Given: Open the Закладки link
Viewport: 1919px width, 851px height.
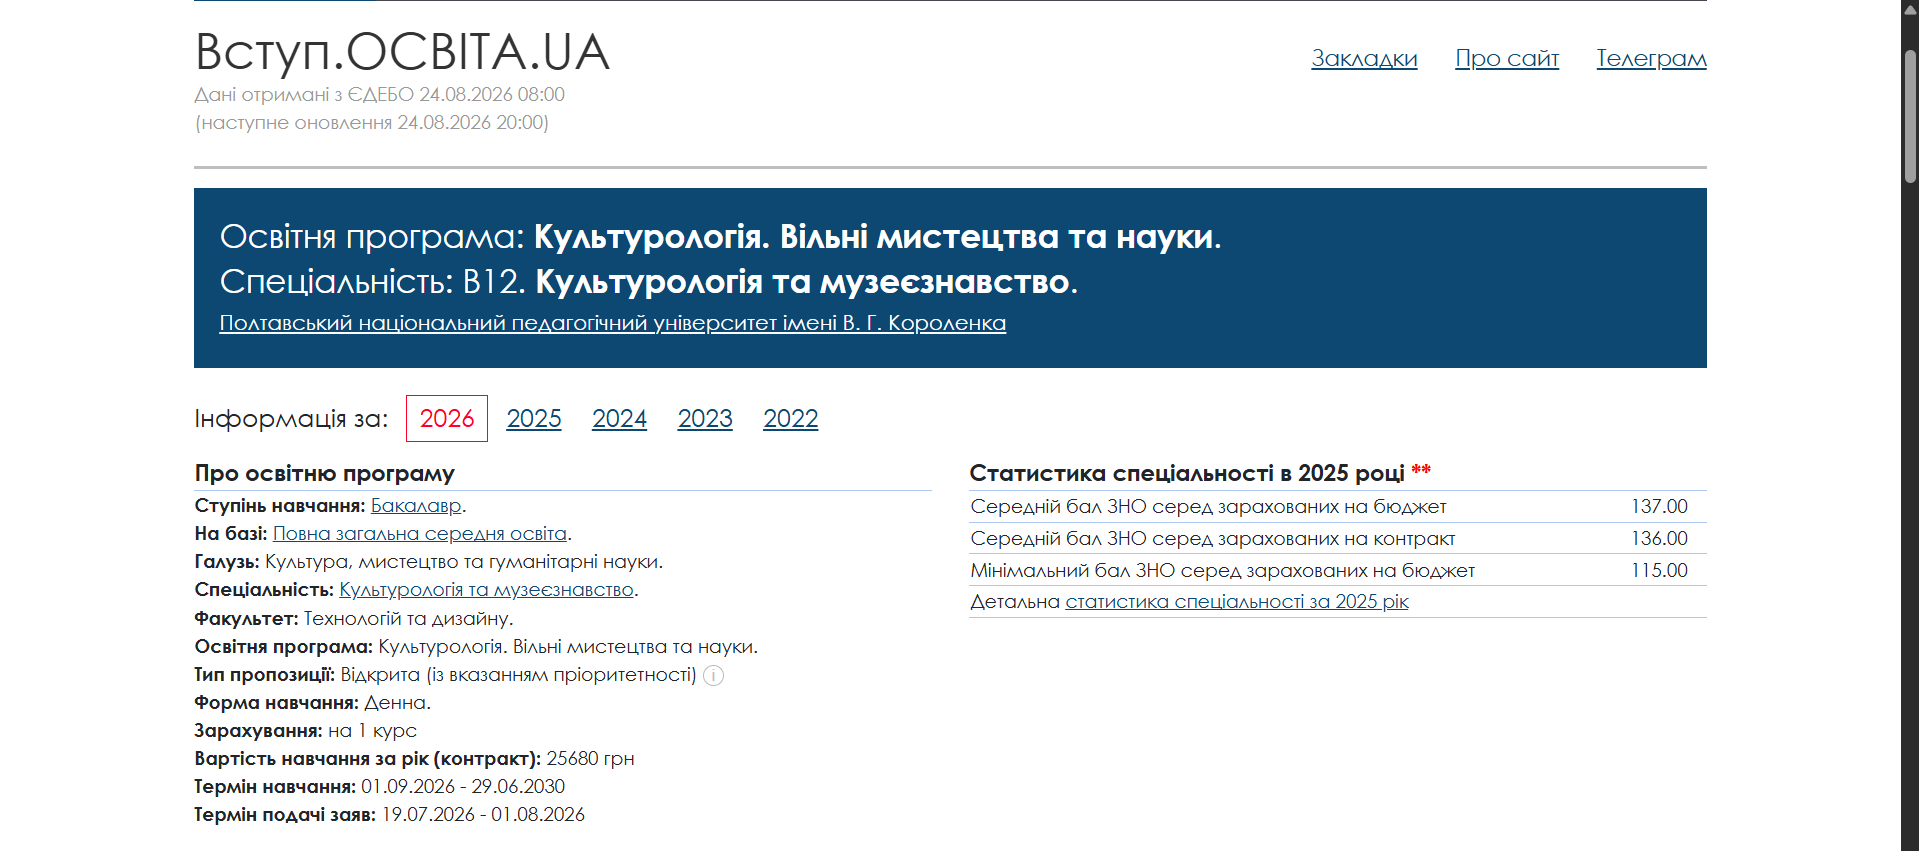Looking at the screenshot, I should [1364, 58].
